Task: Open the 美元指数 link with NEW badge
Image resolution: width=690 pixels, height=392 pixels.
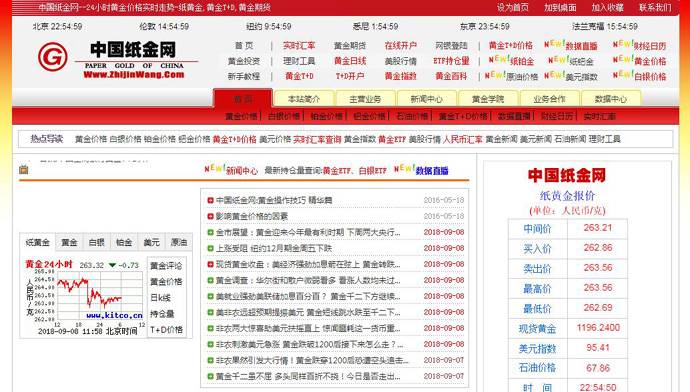Action: (581, 77)
